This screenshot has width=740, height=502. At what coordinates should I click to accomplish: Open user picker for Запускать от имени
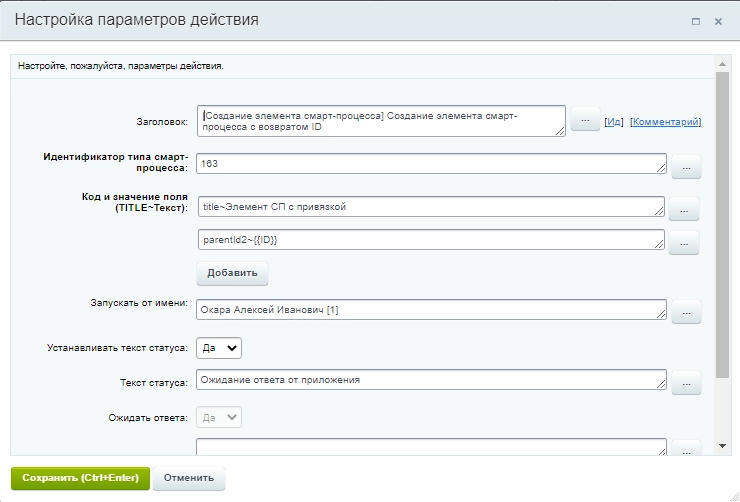coord(685,312)
